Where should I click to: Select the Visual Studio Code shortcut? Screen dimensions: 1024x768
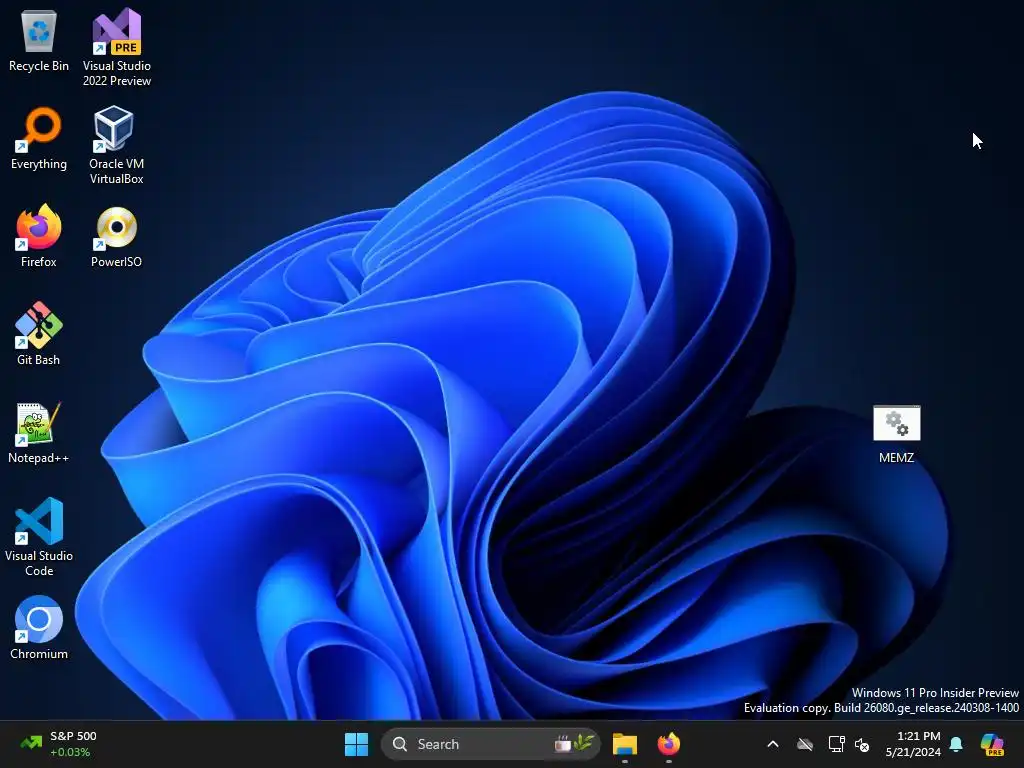pyautogui.click(x=39, y=537)
